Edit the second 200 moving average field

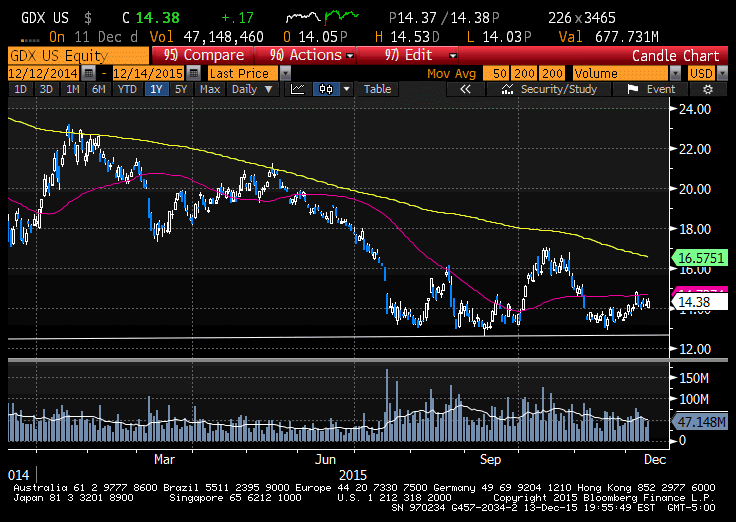coord(552,73)
